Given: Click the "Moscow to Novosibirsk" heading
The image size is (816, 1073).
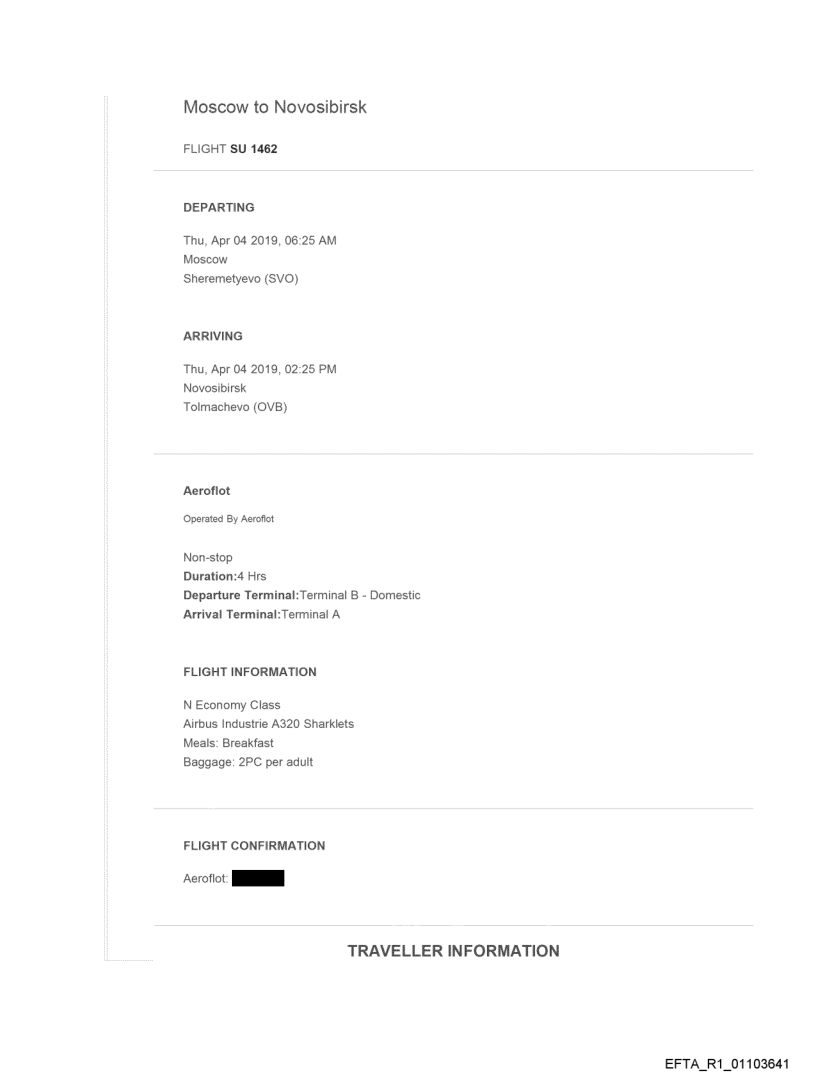Looking at the screenshot, I should (275, 107).
